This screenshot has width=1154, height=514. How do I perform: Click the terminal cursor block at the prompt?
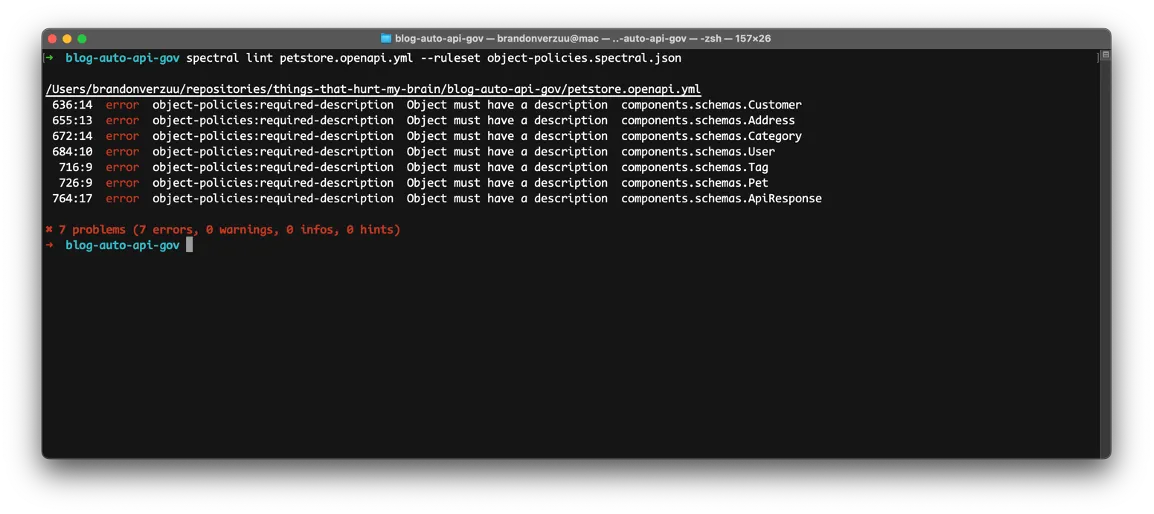(189, 245)
